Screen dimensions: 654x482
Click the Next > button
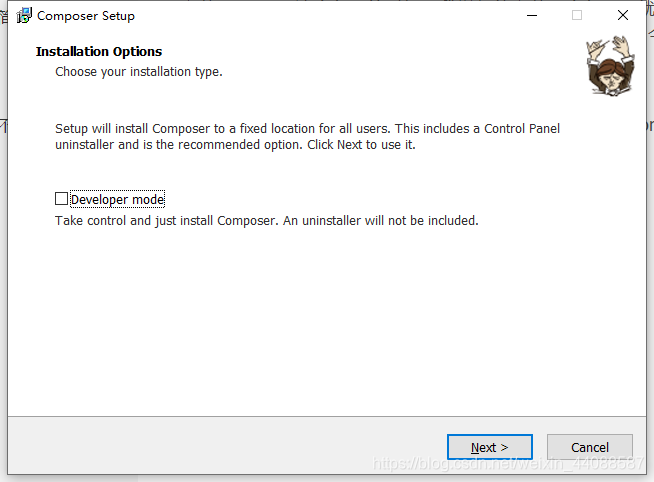click(x=490, y=447)
